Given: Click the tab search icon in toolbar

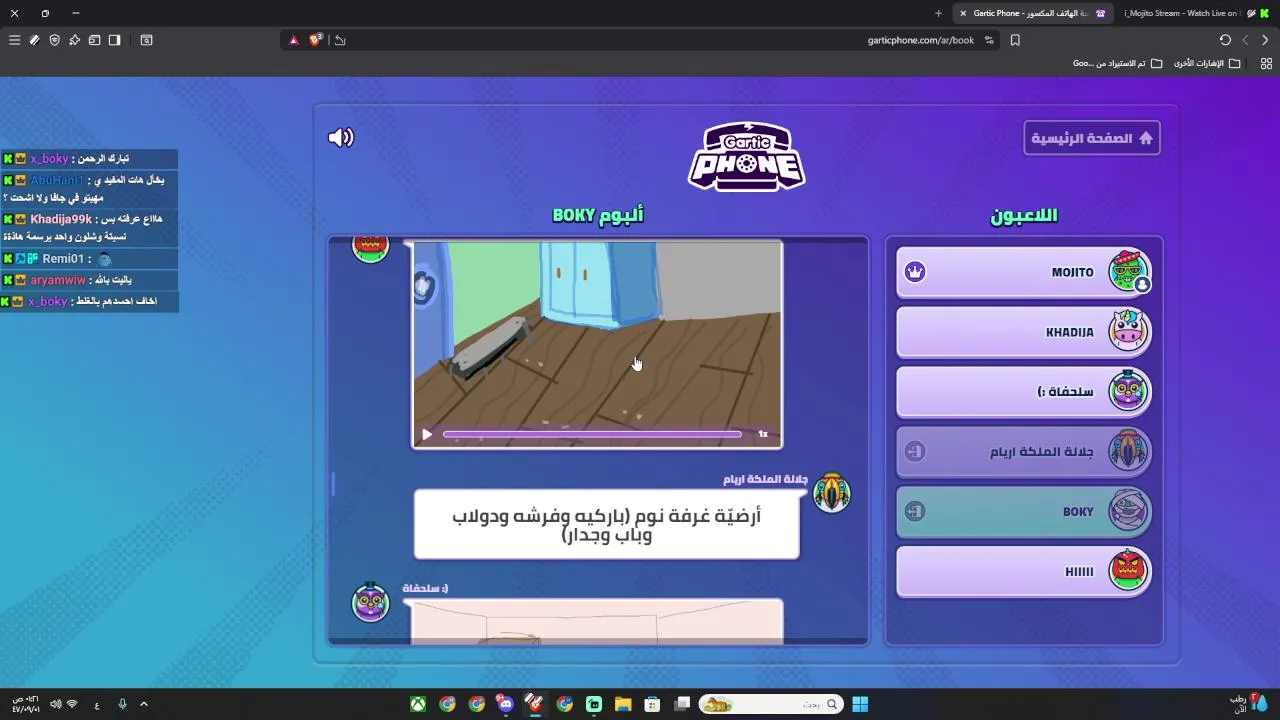Looking at the screenshot, I should (x=146, y=40).
